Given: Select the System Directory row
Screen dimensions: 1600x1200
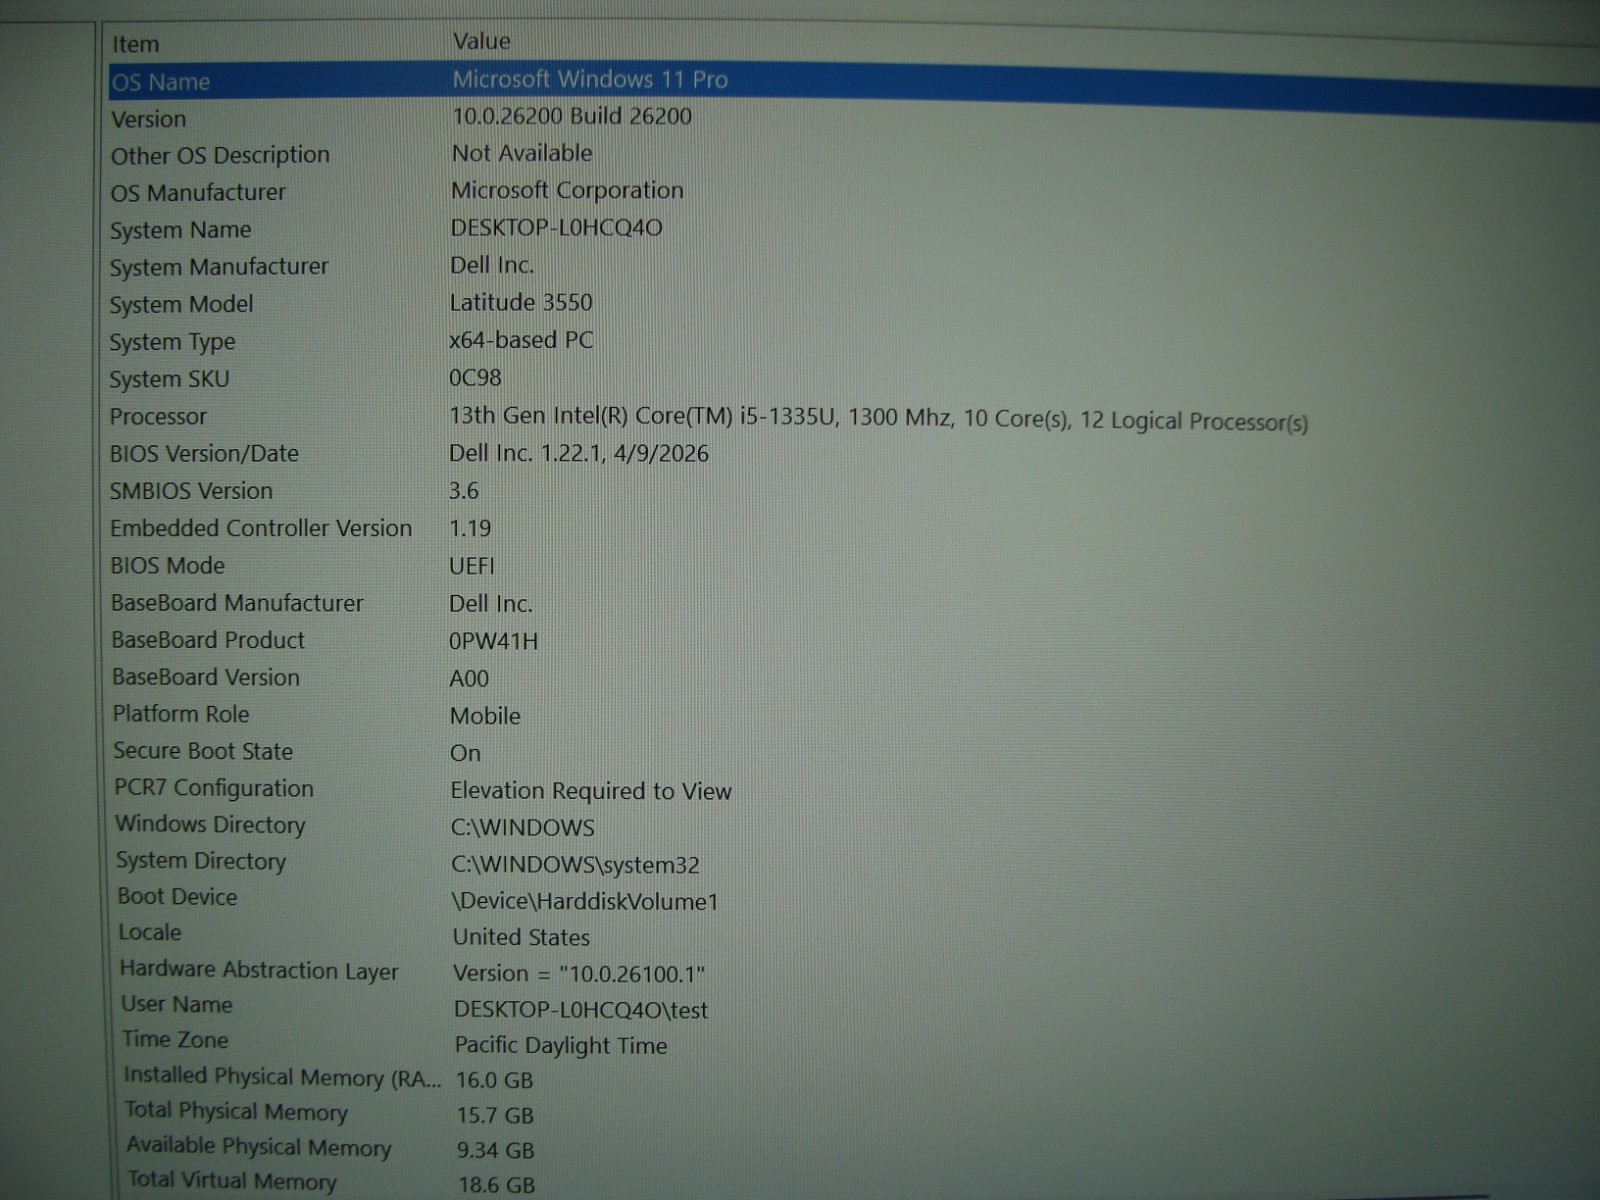Looking at the screenshot, I should (x=201, y=861).
